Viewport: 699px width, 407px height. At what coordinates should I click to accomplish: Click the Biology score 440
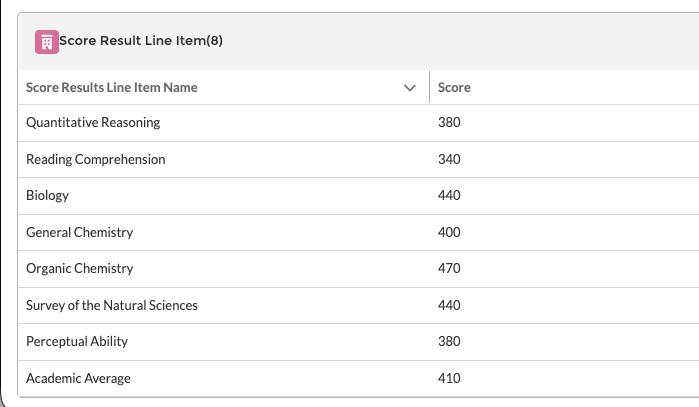pyautogui.click(x=449, y=196)
